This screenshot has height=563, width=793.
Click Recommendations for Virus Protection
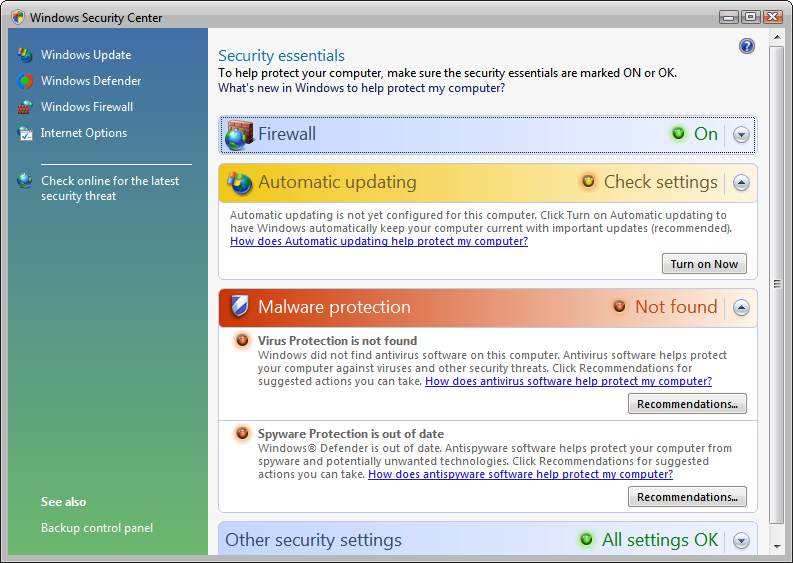coord(687,404)
